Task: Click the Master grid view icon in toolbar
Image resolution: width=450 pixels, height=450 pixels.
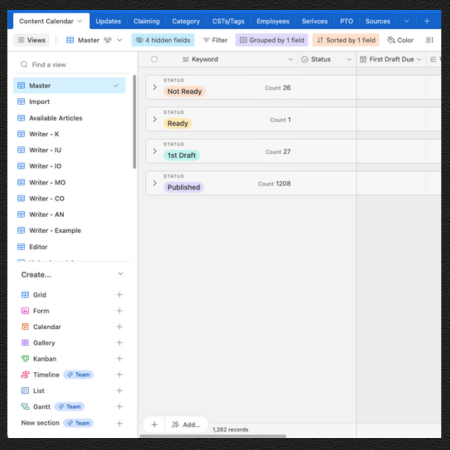Action: tap(70, 40)
